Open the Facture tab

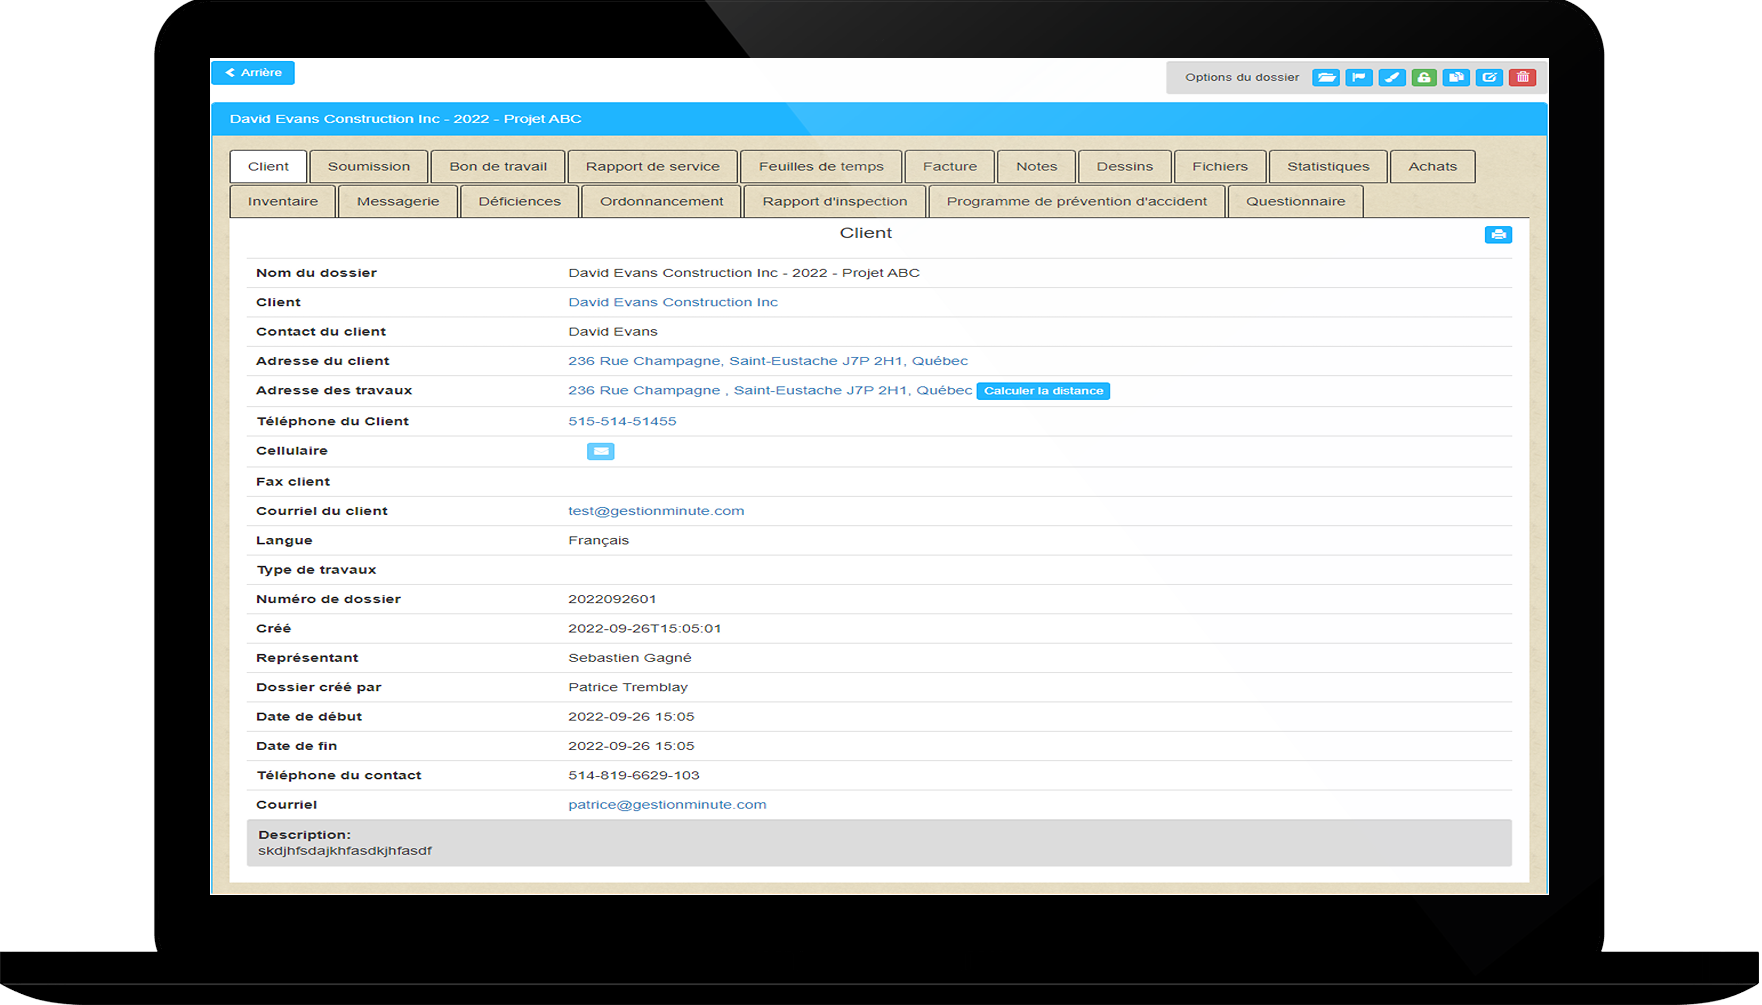click(950, 167)
